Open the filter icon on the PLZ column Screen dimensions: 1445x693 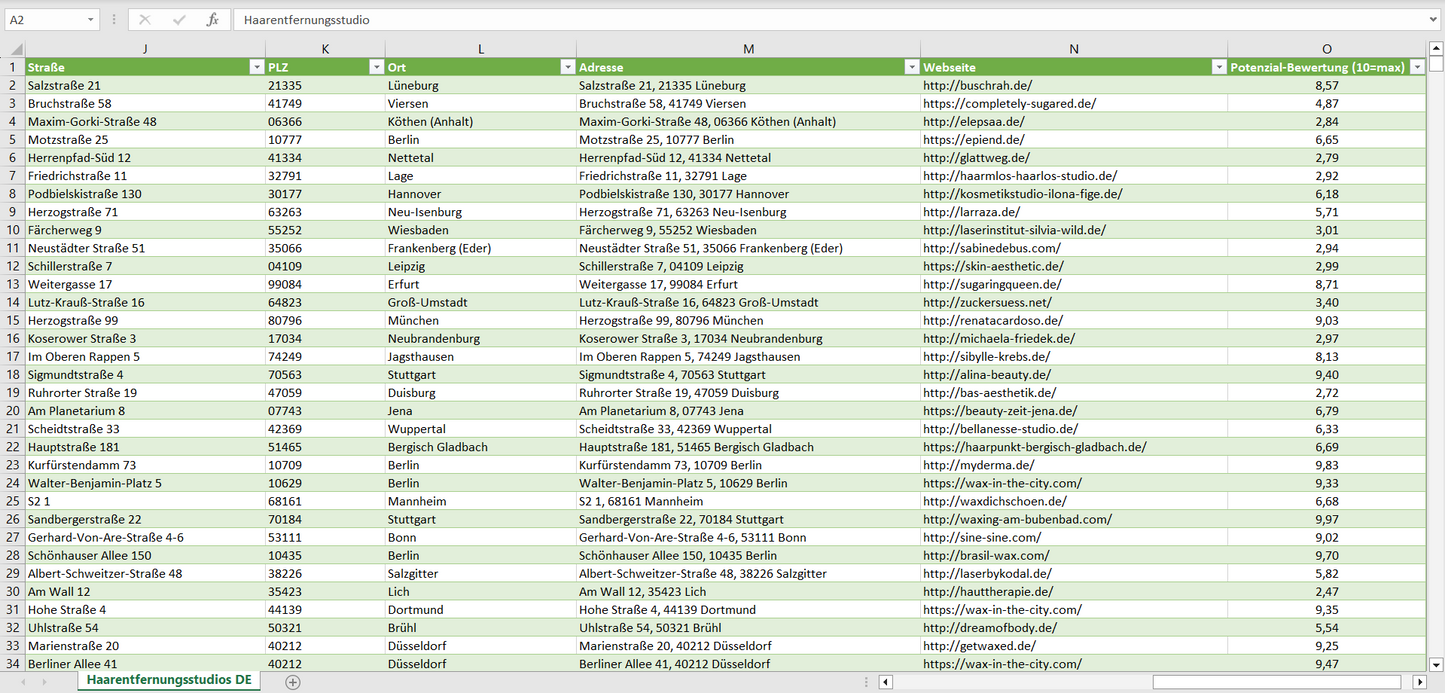(x=377, y=66)
